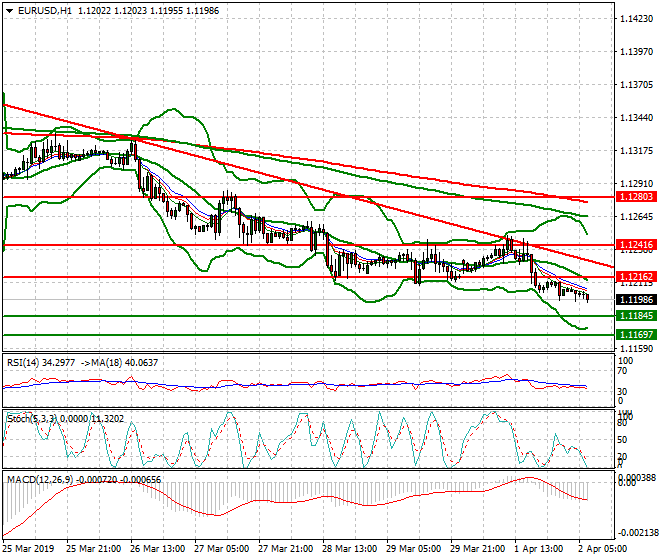The height and width of the screenshot is (560, 660).
Task: Click the RSI scale level 70
Action: pos(622,371)
